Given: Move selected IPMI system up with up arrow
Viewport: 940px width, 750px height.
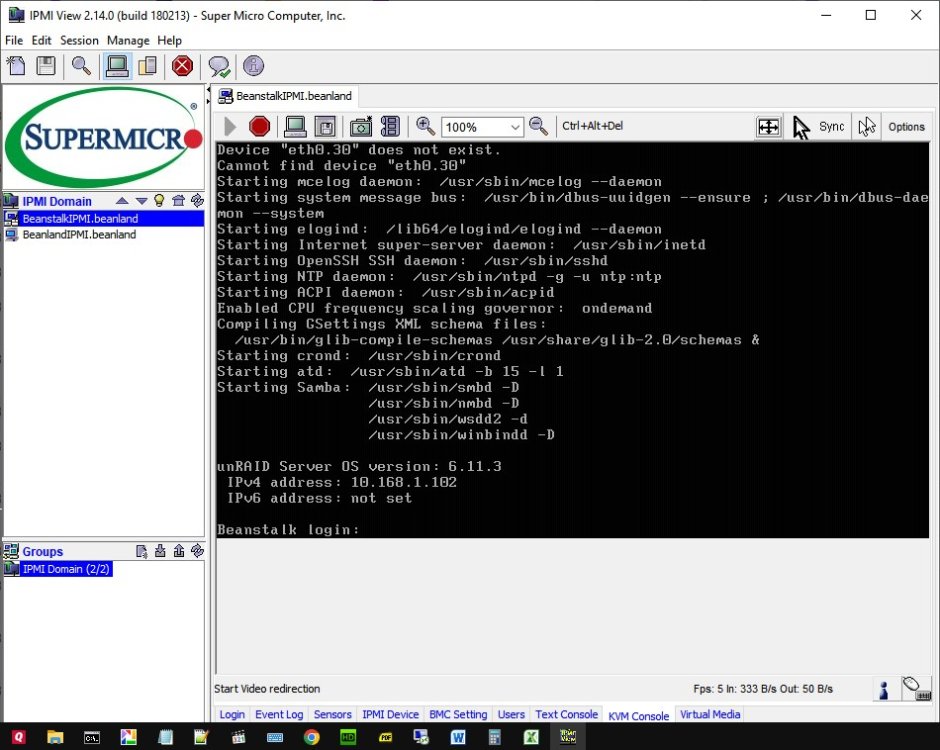Looking at the screenshot, I should pos(122,201).
